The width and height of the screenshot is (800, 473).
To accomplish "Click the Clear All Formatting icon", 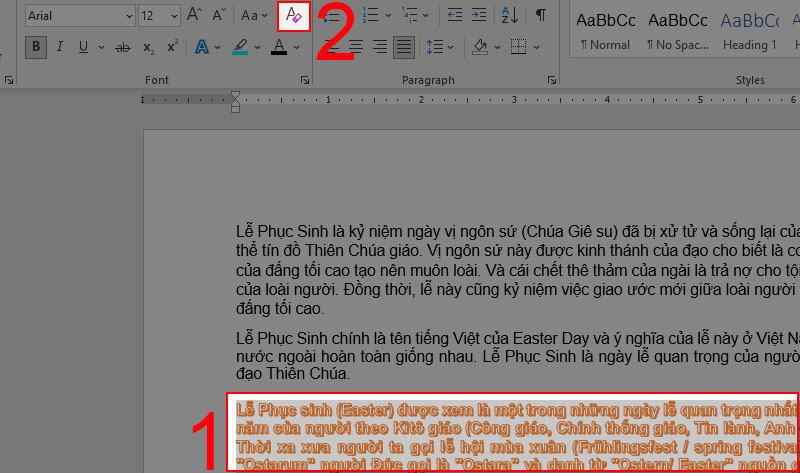I will click(x=293, y=16).
